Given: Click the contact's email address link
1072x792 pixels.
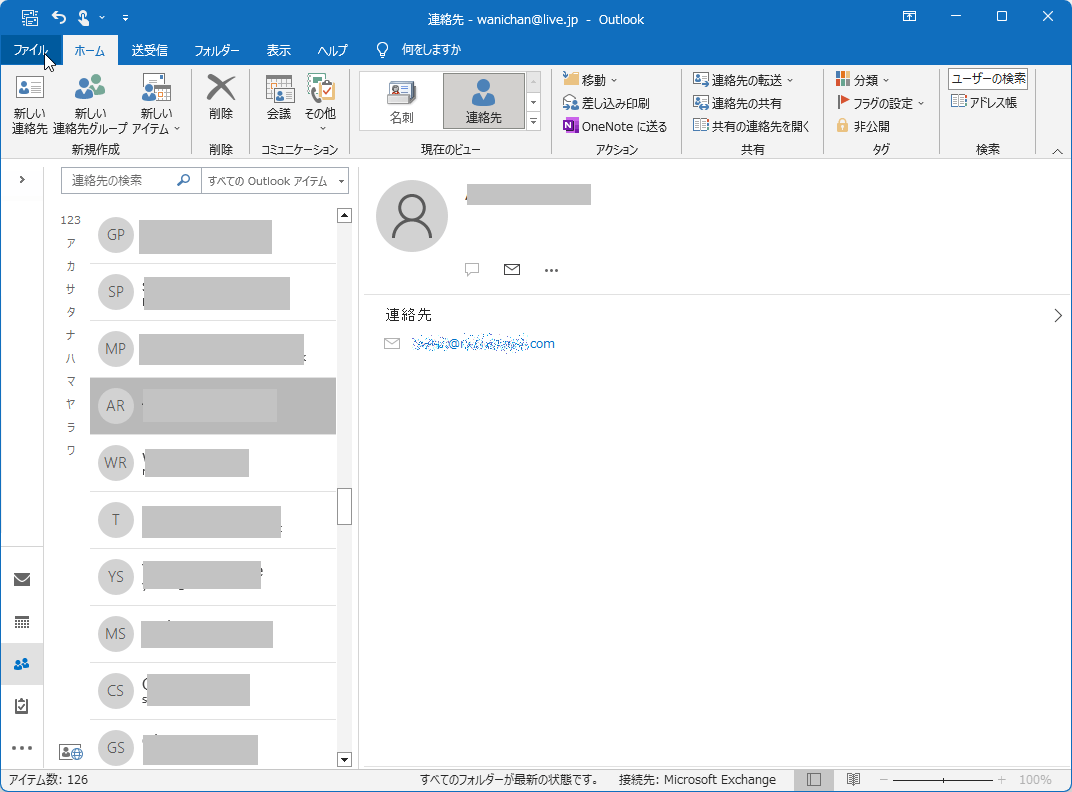Looking at the screenshot, I should point(483,343).
